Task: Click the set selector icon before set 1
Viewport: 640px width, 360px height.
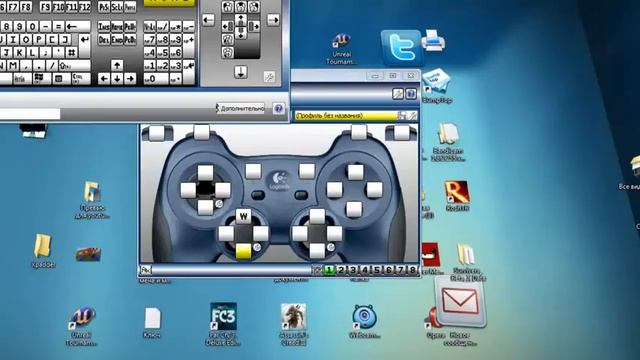Action: click(x=317, y=270)
